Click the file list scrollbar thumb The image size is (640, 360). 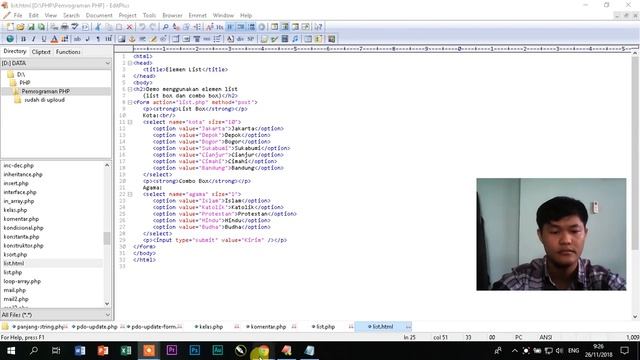pyautogui.click(x=107, y=238)
